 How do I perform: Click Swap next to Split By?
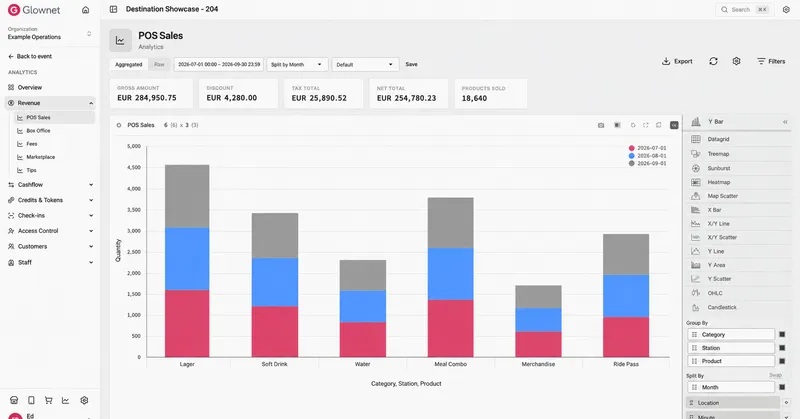(775, 376)
